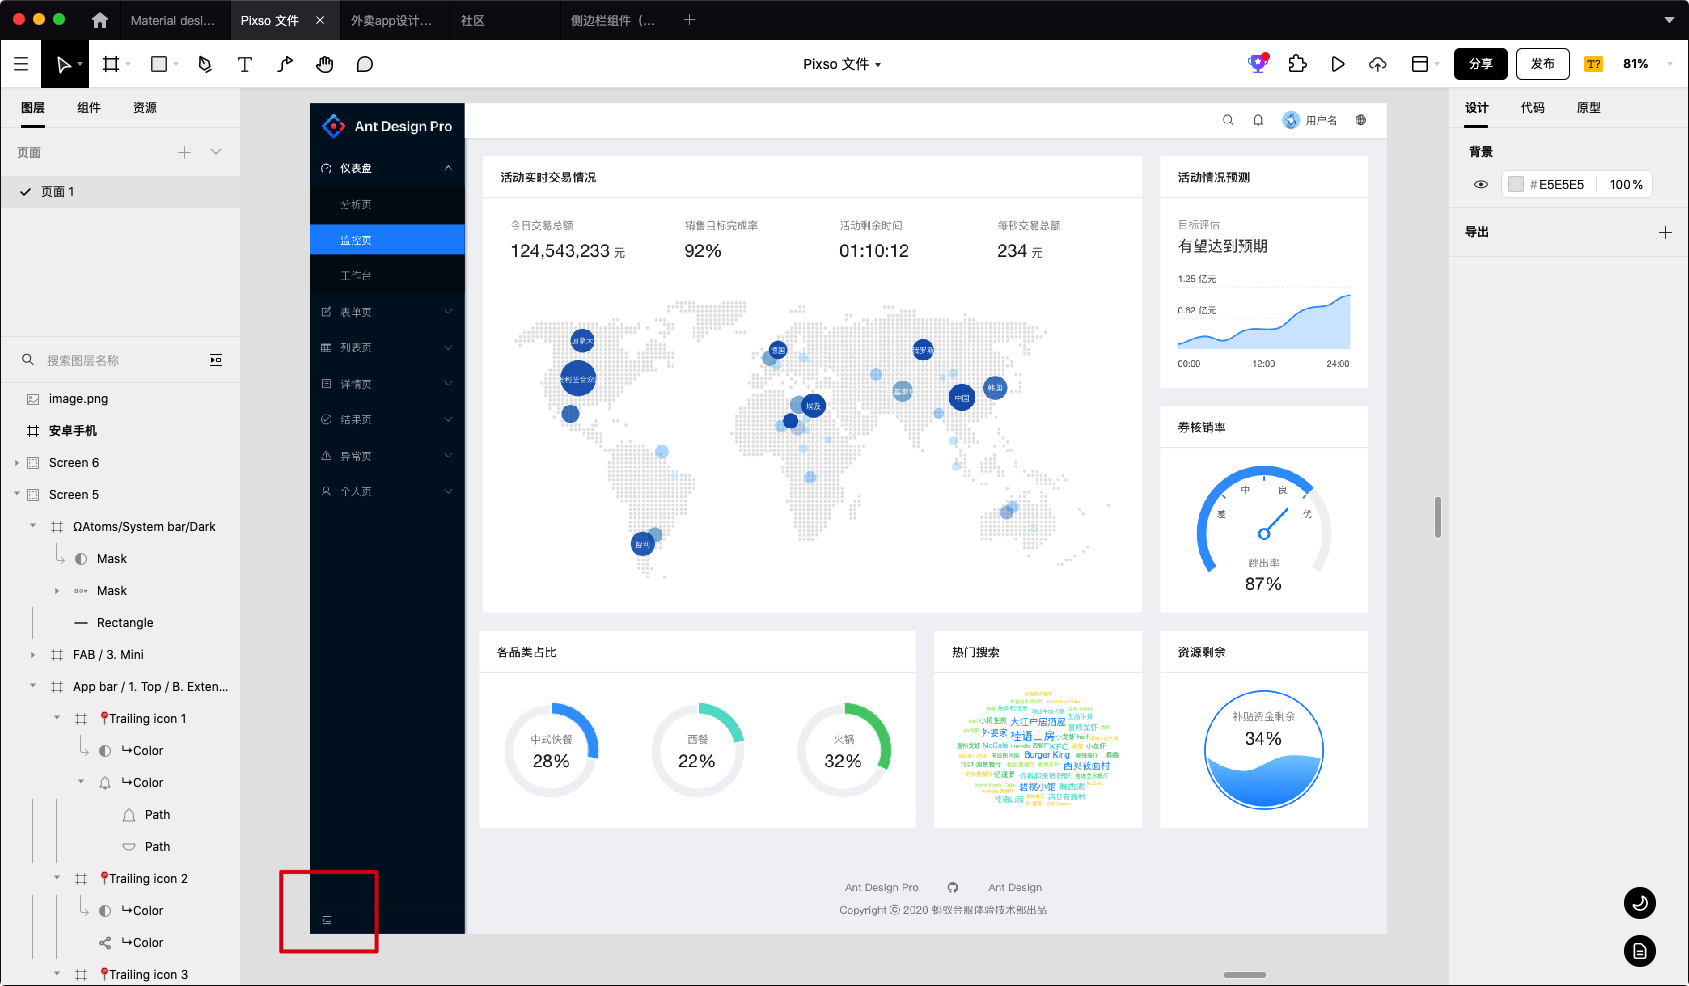
Task: Switch to the 代码 code tab
Action: (1533, 108)
